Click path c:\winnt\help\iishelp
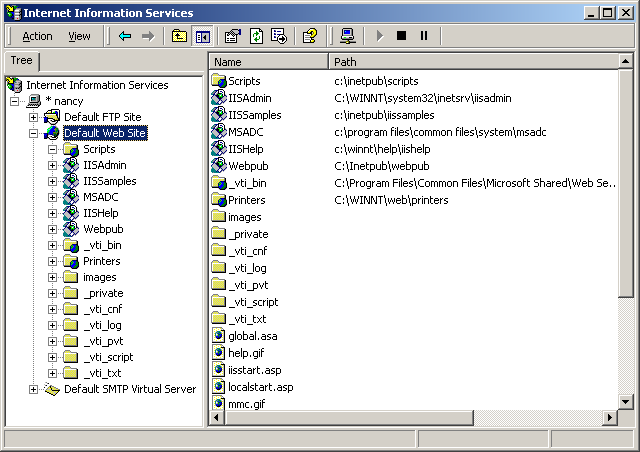 (x=382, y=149)
